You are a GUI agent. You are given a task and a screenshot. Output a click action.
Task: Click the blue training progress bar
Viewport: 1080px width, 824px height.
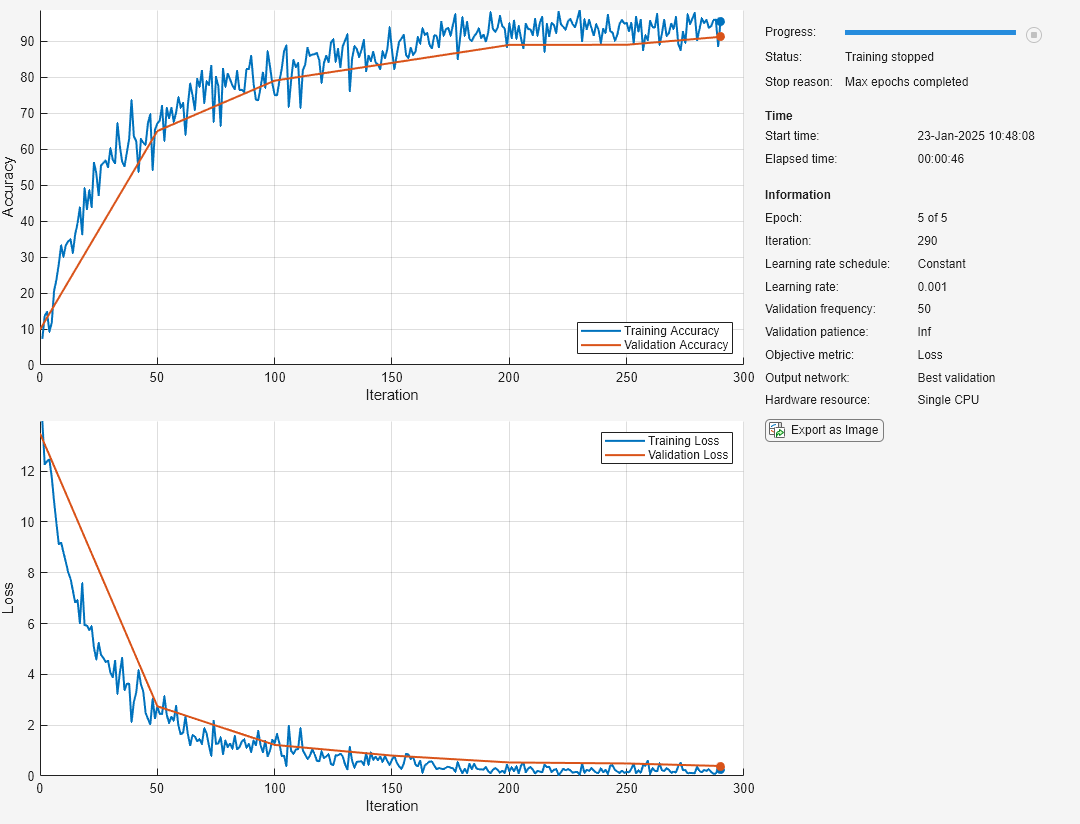930,32
